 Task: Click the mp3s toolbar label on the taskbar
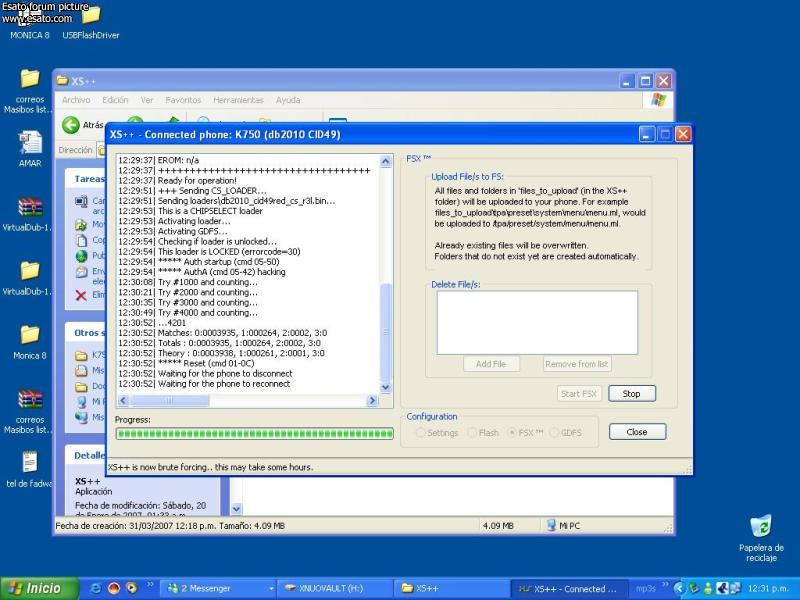pos(645,589)
